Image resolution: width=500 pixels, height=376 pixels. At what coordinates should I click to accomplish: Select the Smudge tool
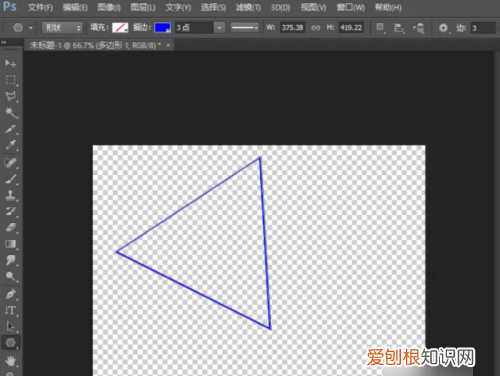coord(10,260)
